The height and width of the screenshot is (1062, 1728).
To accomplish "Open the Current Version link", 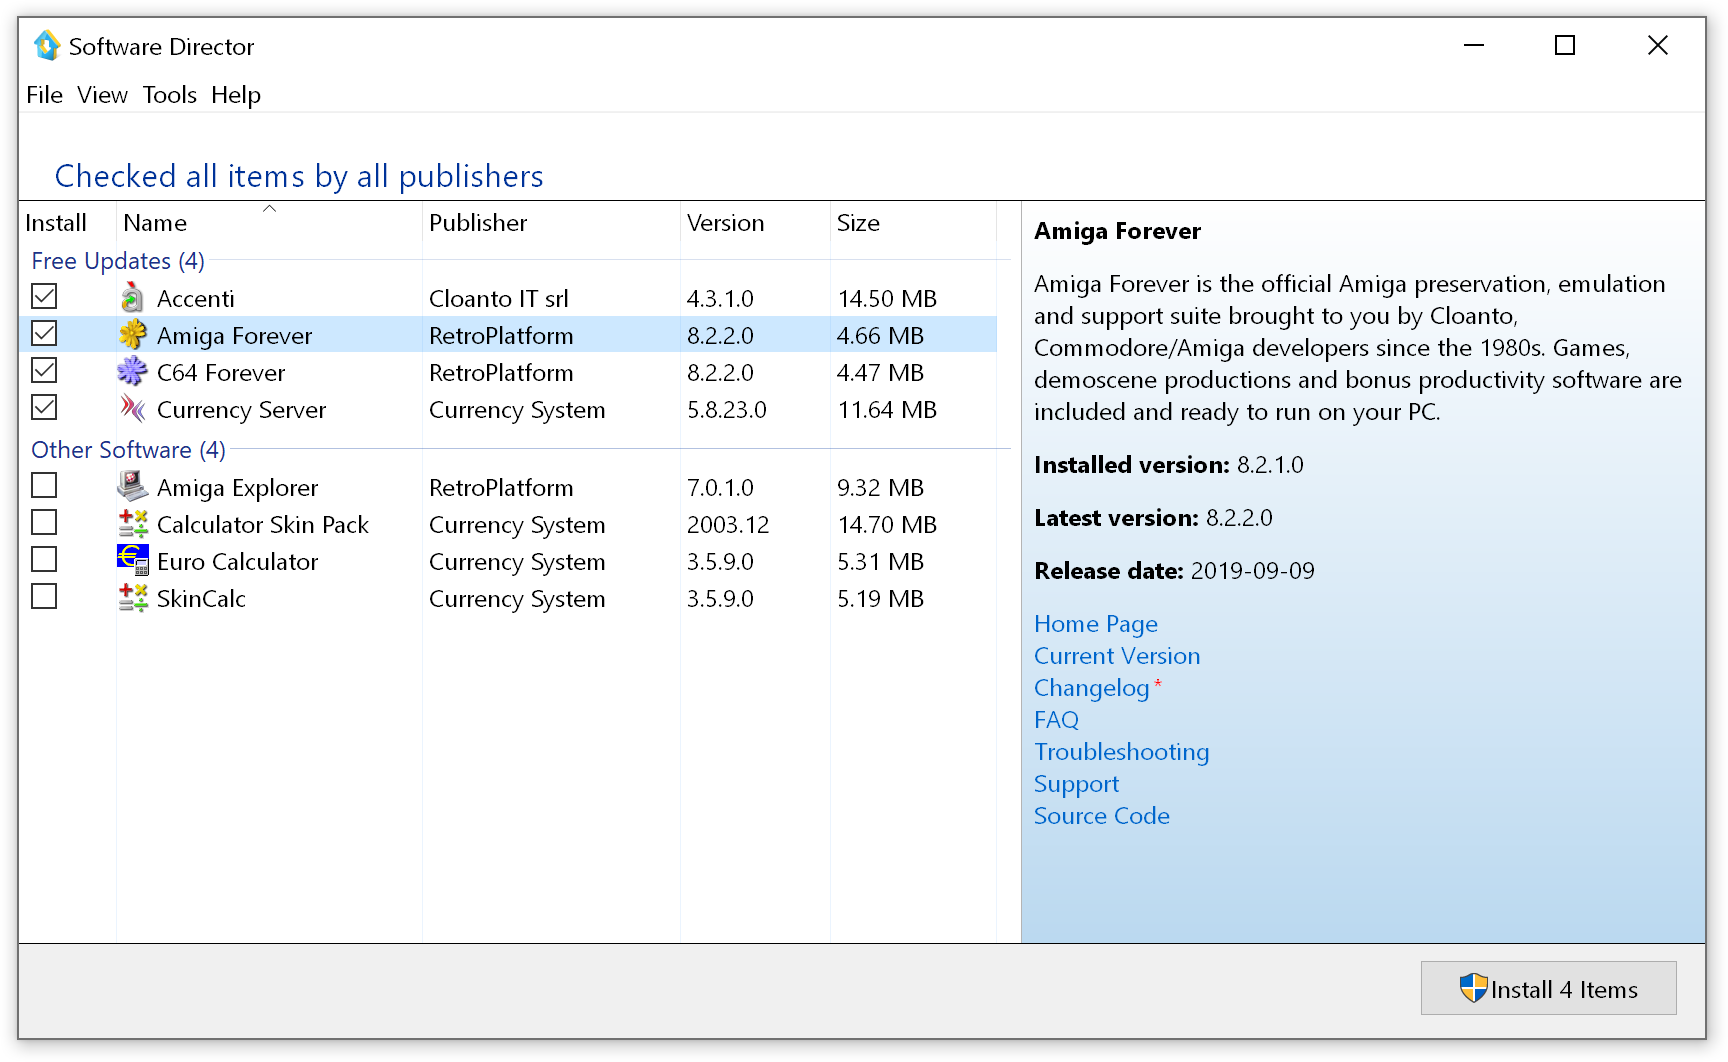I will click(x=1117, y=656).
